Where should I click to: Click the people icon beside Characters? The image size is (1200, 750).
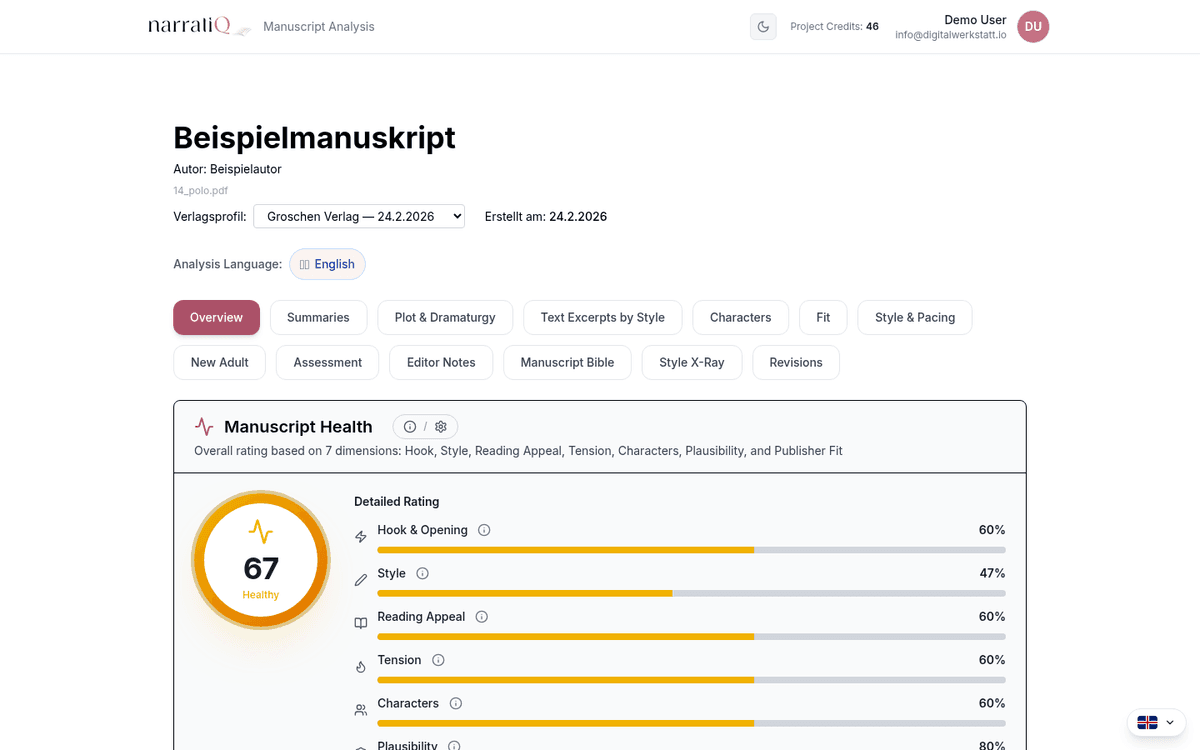point(360,709)
